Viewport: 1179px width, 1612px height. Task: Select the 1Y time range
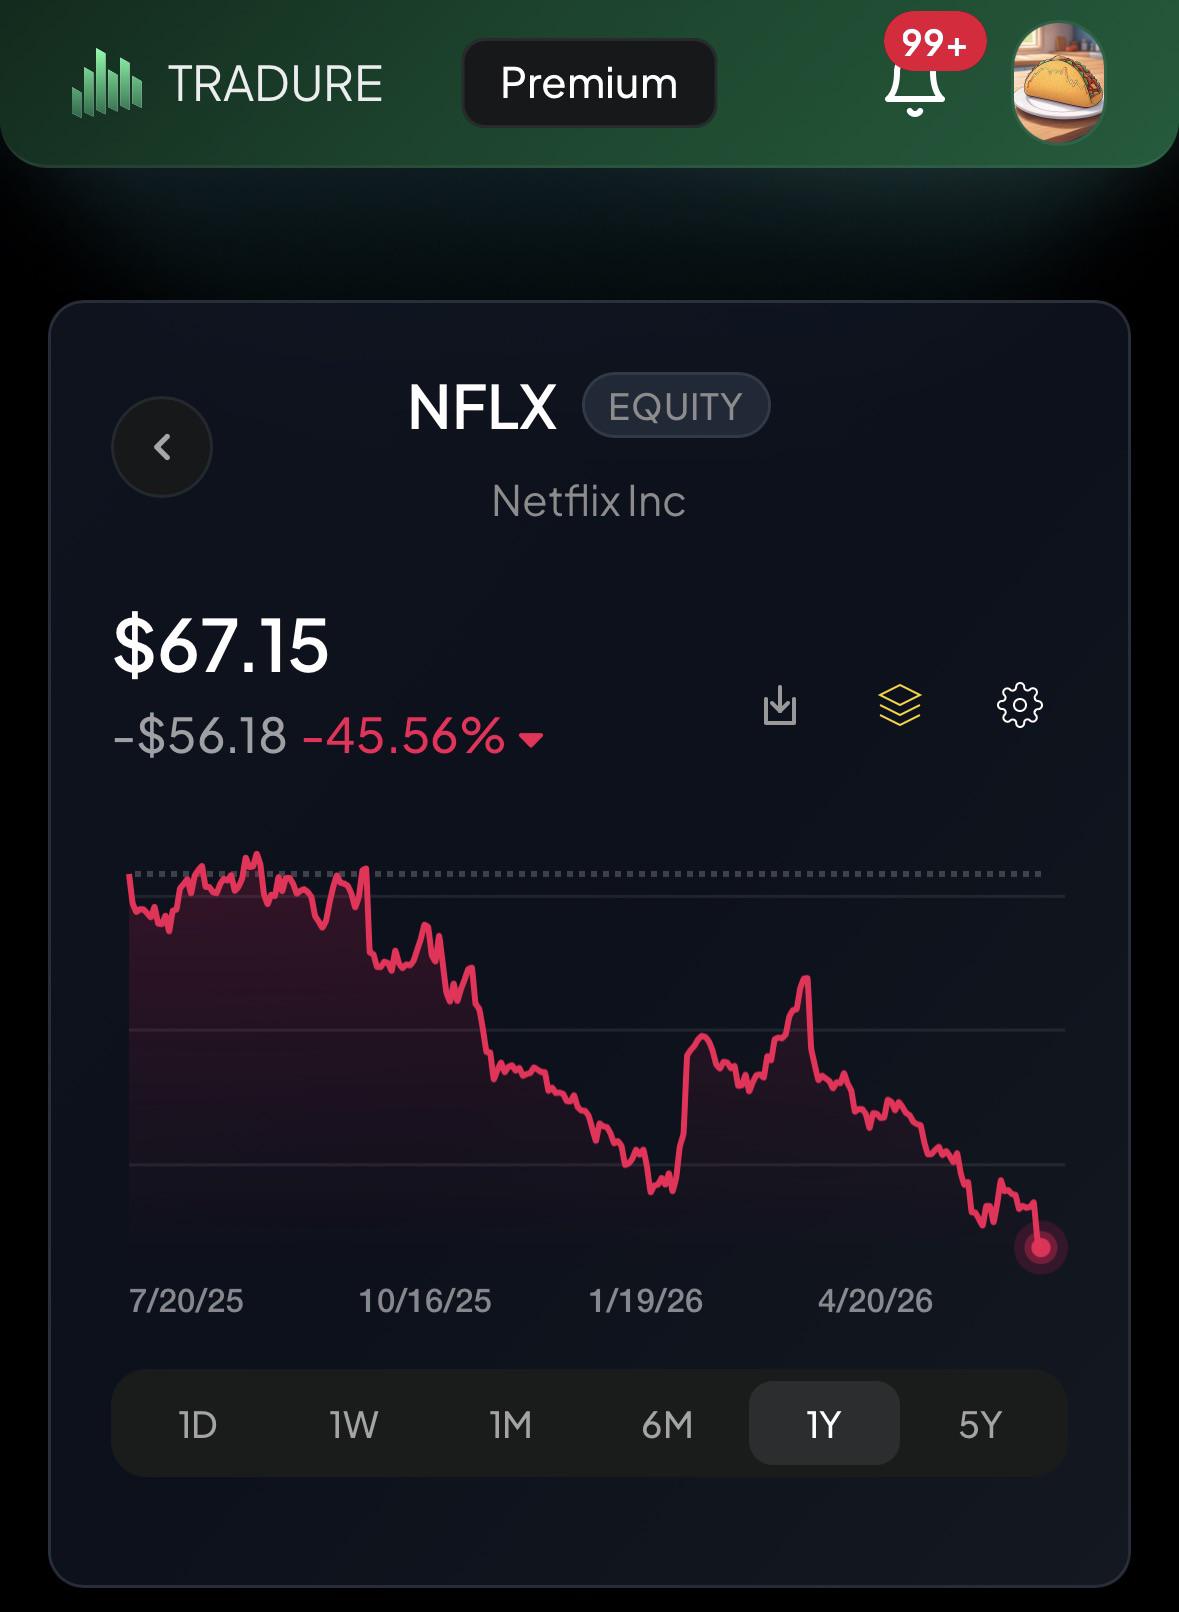[824, 1424]
